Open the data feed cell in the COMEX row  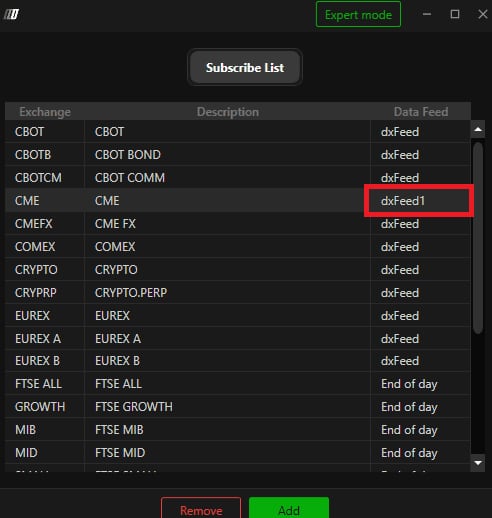click(421, 247)
